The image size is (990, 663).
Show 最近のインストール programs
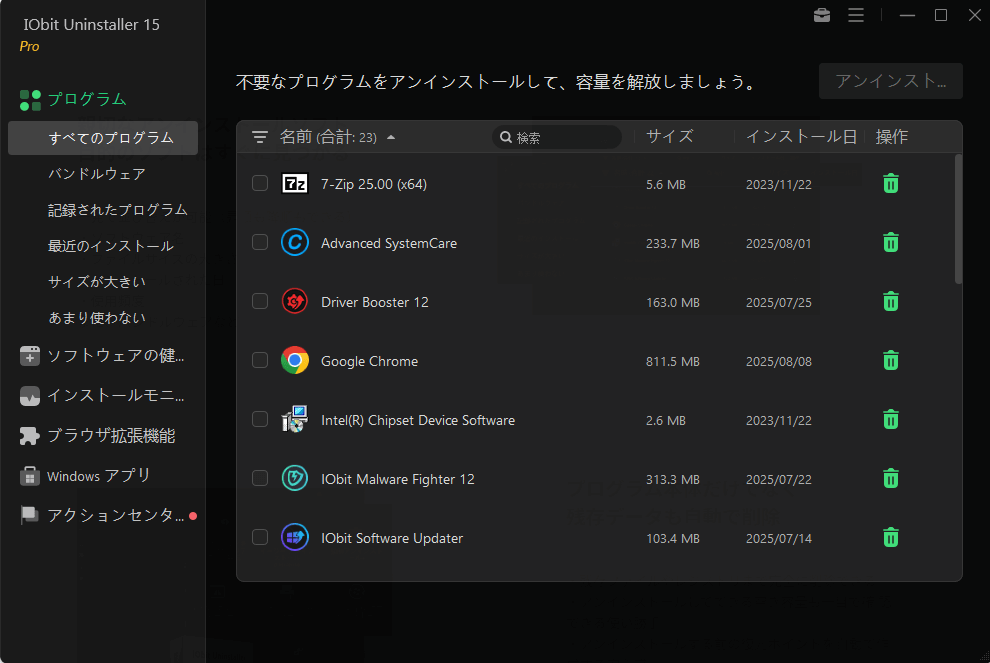[x=110, y=246]
